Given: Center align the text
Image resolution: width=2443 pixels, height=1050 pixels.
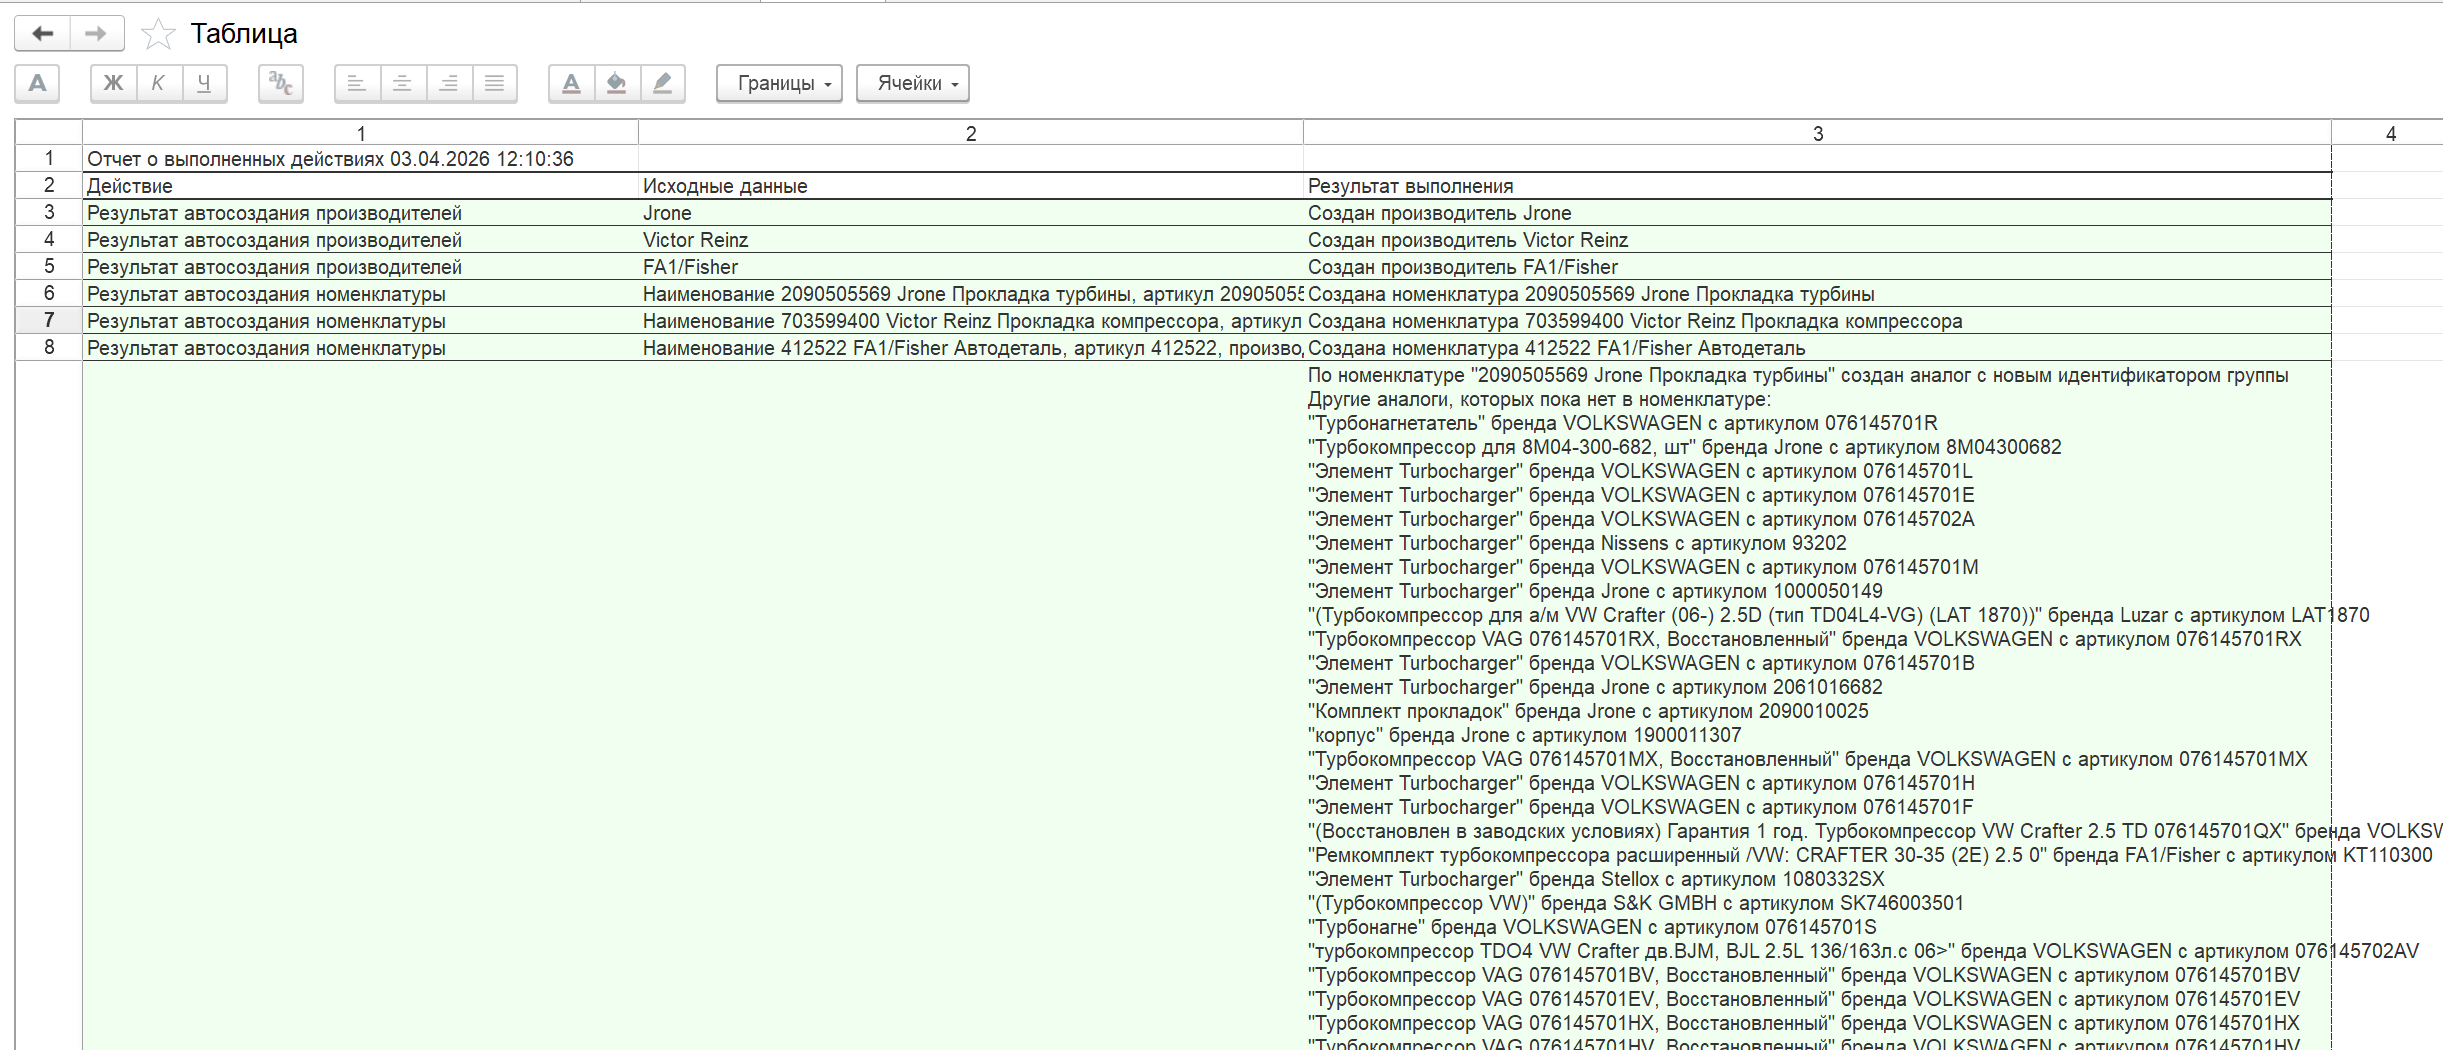Looking at the screenshot, I should [402, 83].
